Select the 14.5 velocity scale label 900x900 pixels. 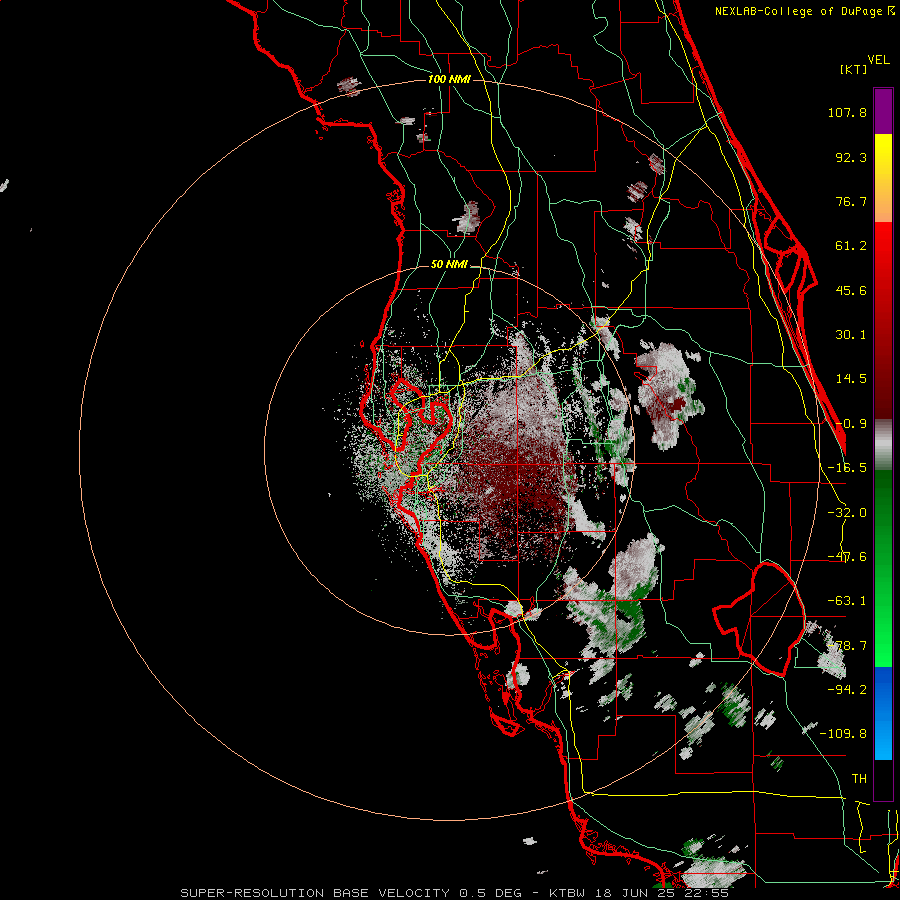[851, 379]
